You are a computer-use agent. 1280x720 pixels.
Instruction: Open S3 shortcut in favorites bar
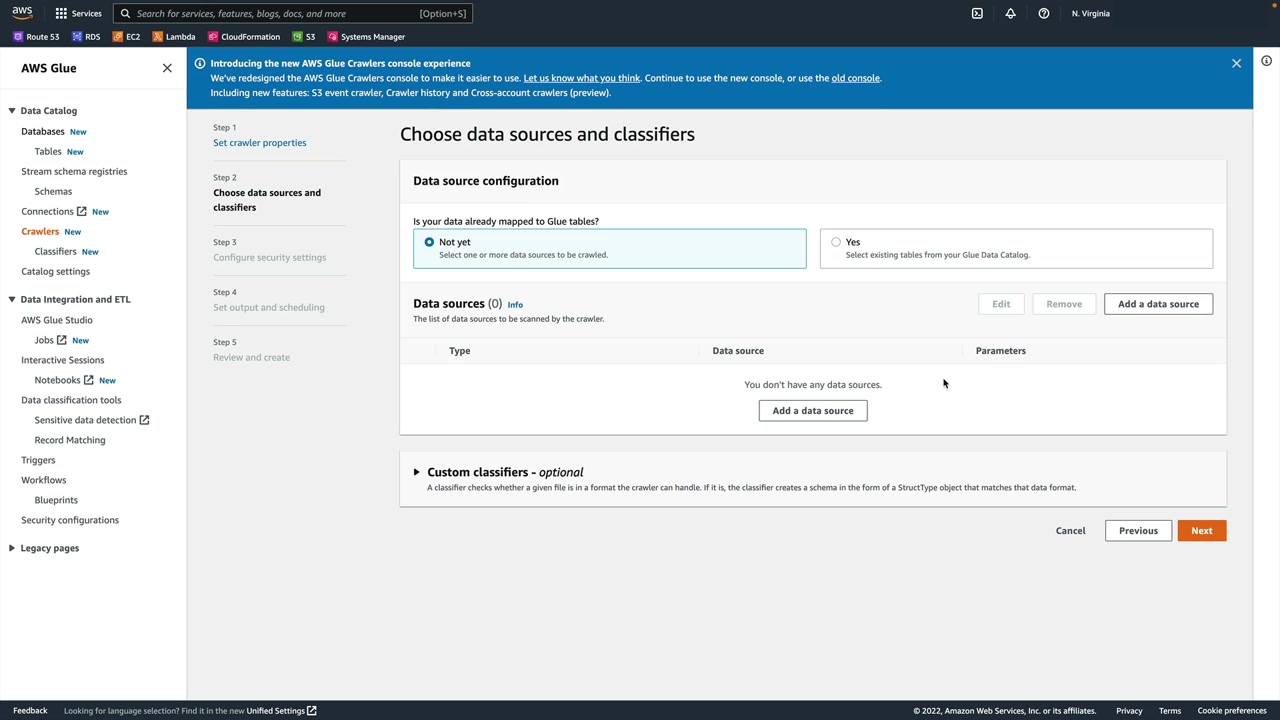(x=304, y=37)
